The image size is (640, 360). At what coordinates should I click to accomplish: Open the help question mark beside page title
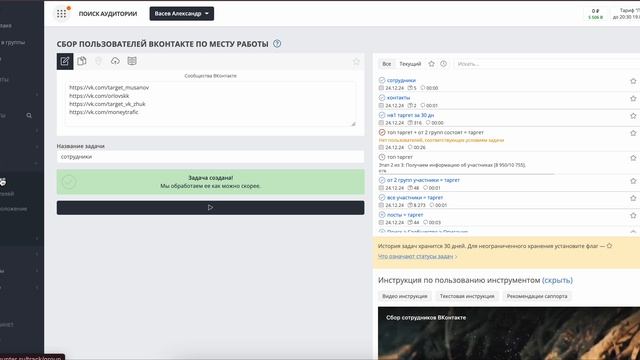point(277,44)
